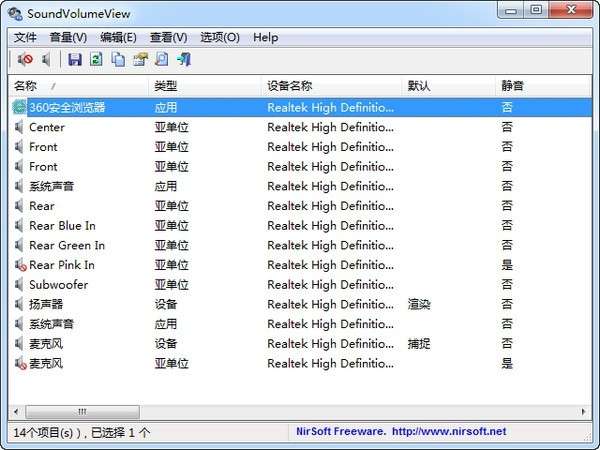Click status bar item count text

click(x=82, y=433)
